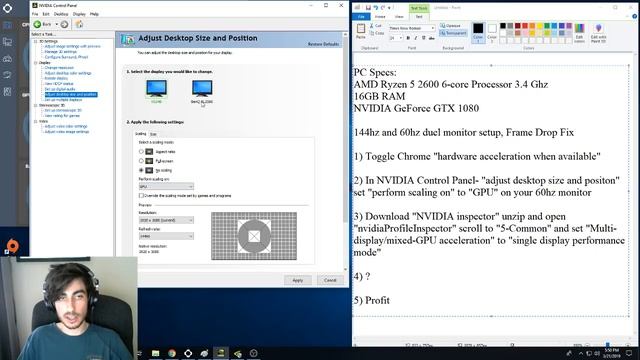The width and height of the screenshot is (640, 360).
Task: Open the Help menu in NVIDIA Control Panel
Action: [x=94, y=14]
